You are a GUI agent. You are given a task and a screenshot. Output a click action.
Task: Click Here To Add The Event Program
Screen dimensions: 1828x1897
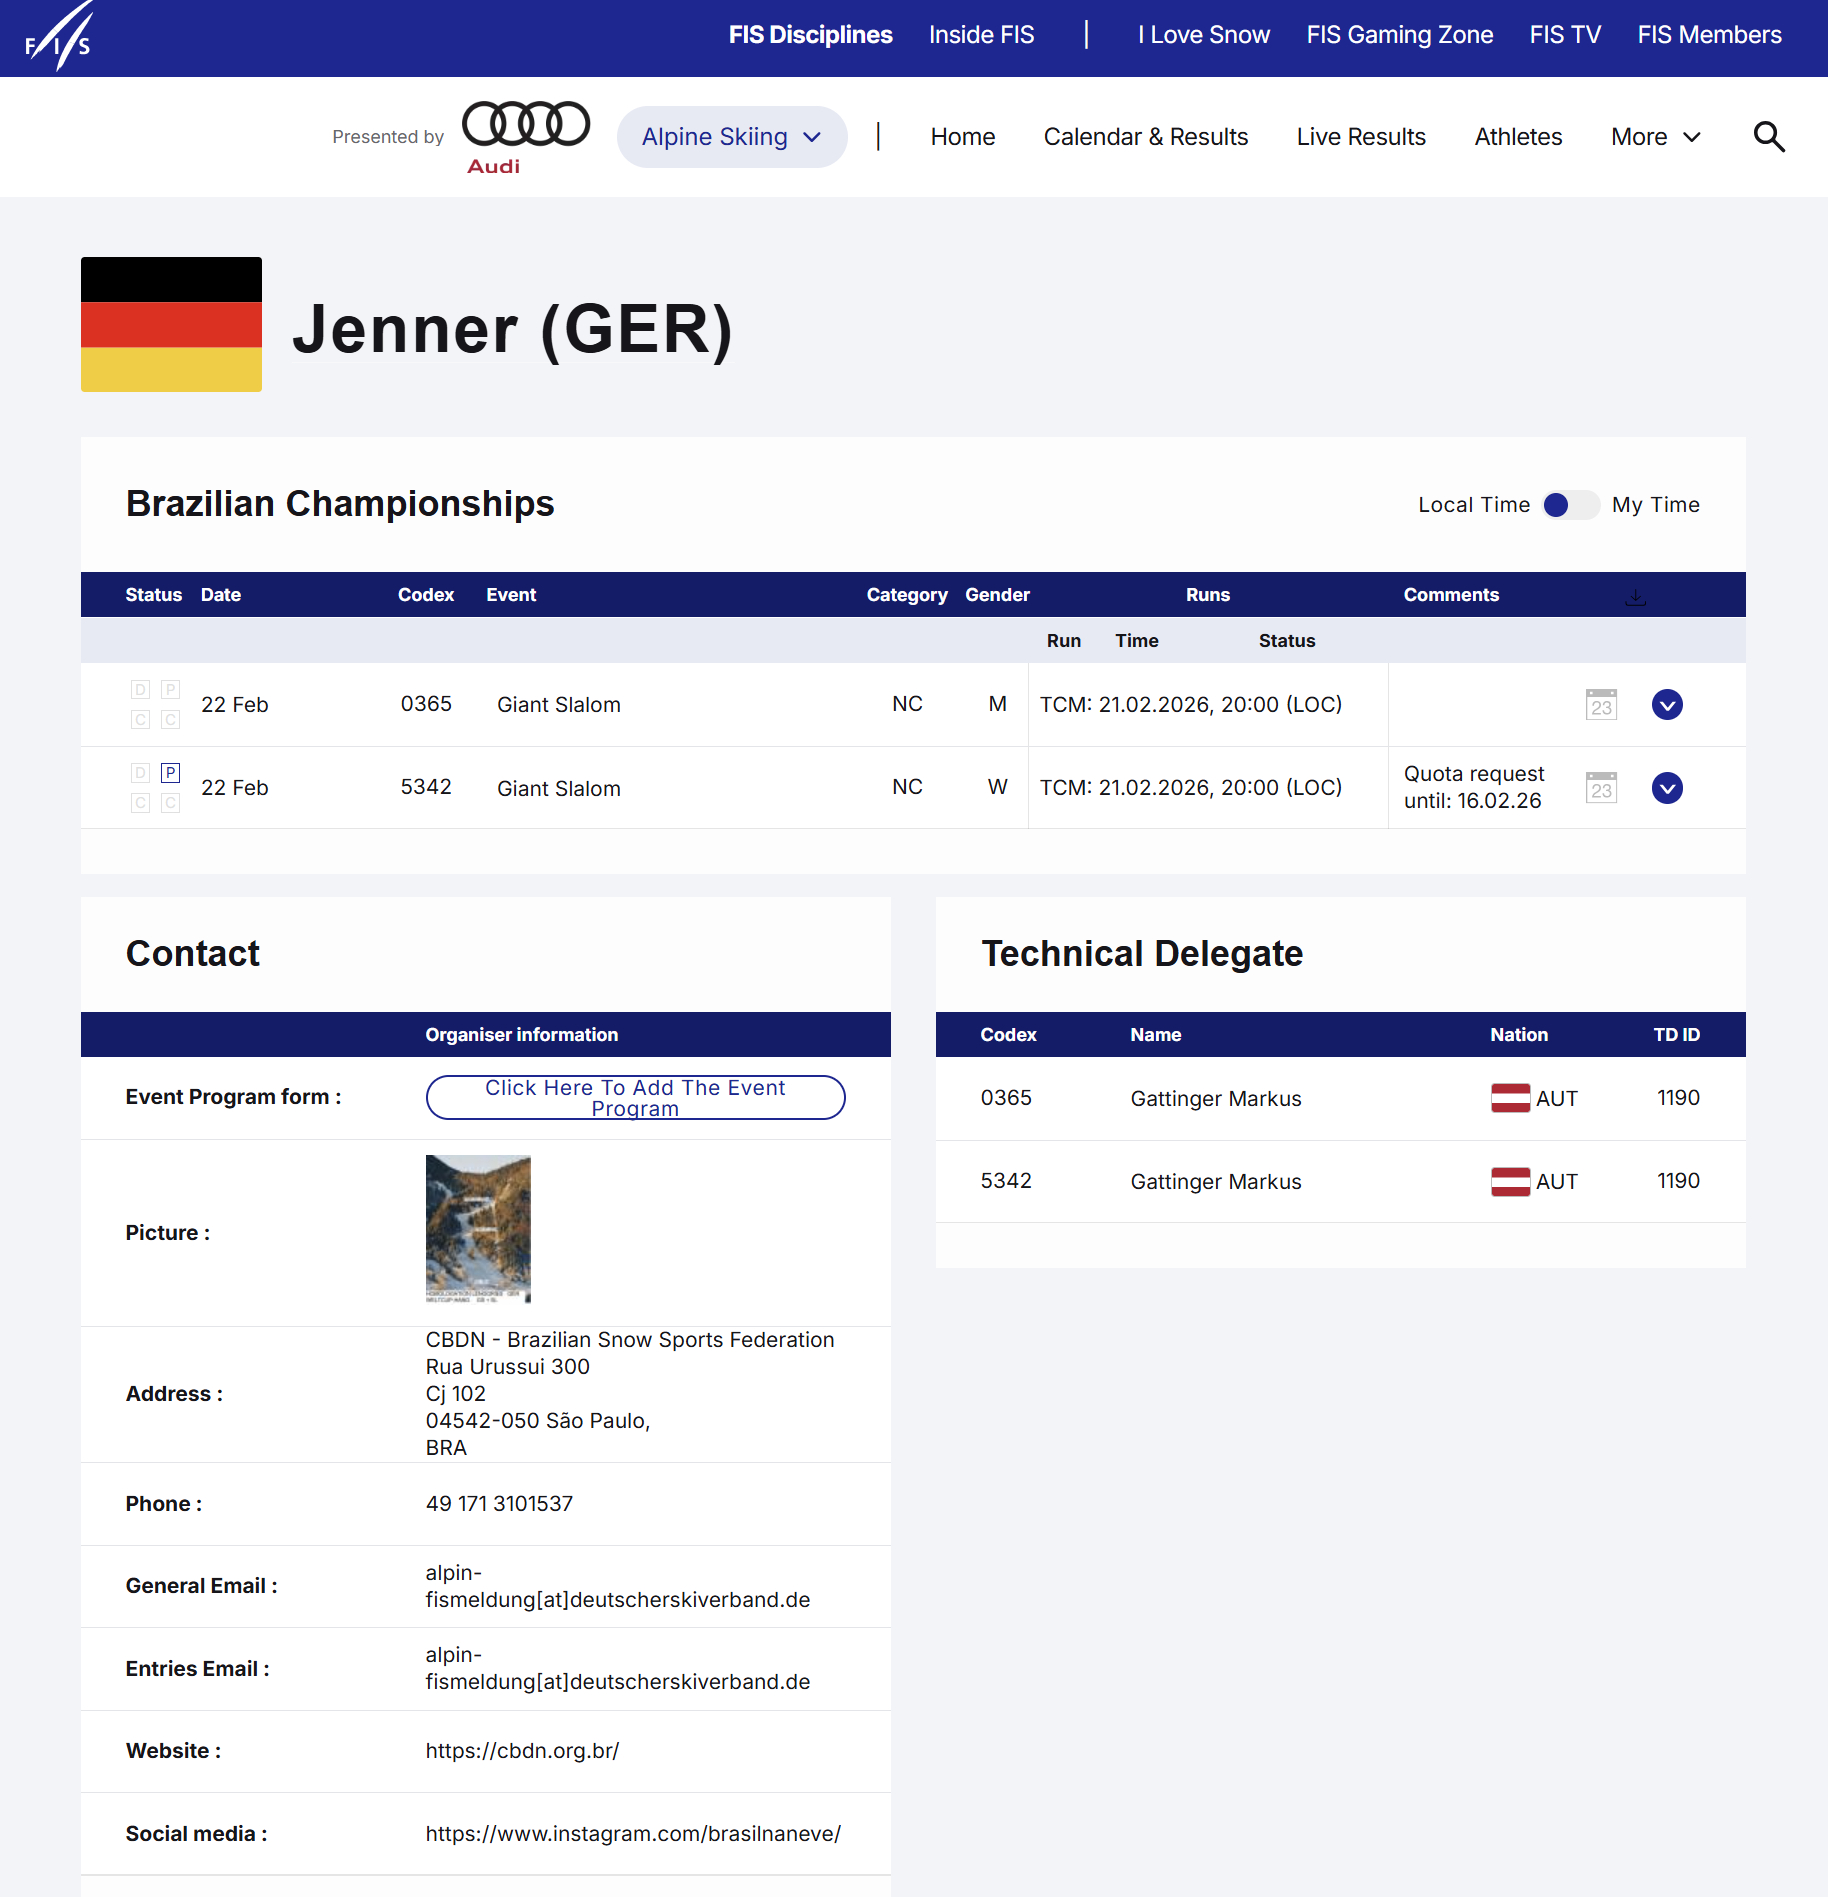[635, 1098]
